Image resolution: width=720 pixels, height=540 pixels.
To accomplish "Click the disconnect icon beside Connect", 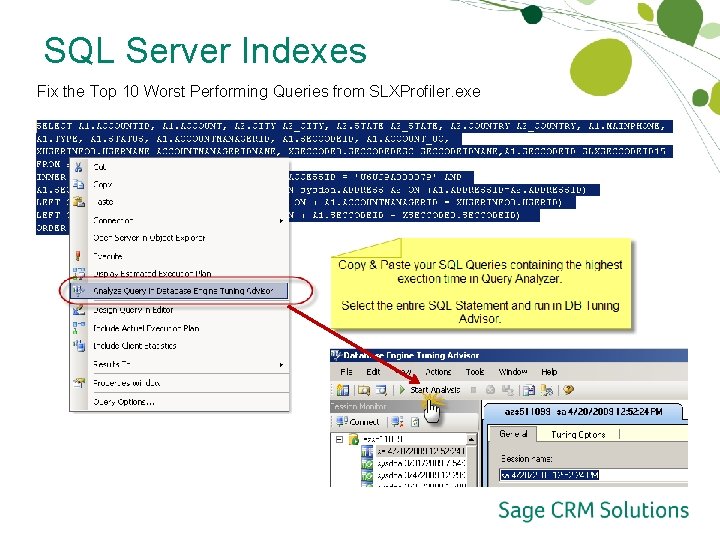I will click(x=397, y=422).
